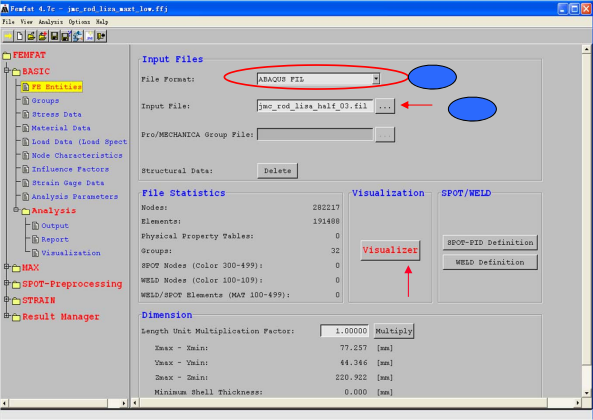593x420 pixels.
Task: Click the Length Unit Multiplication Factor field
Action: [345, 331]
